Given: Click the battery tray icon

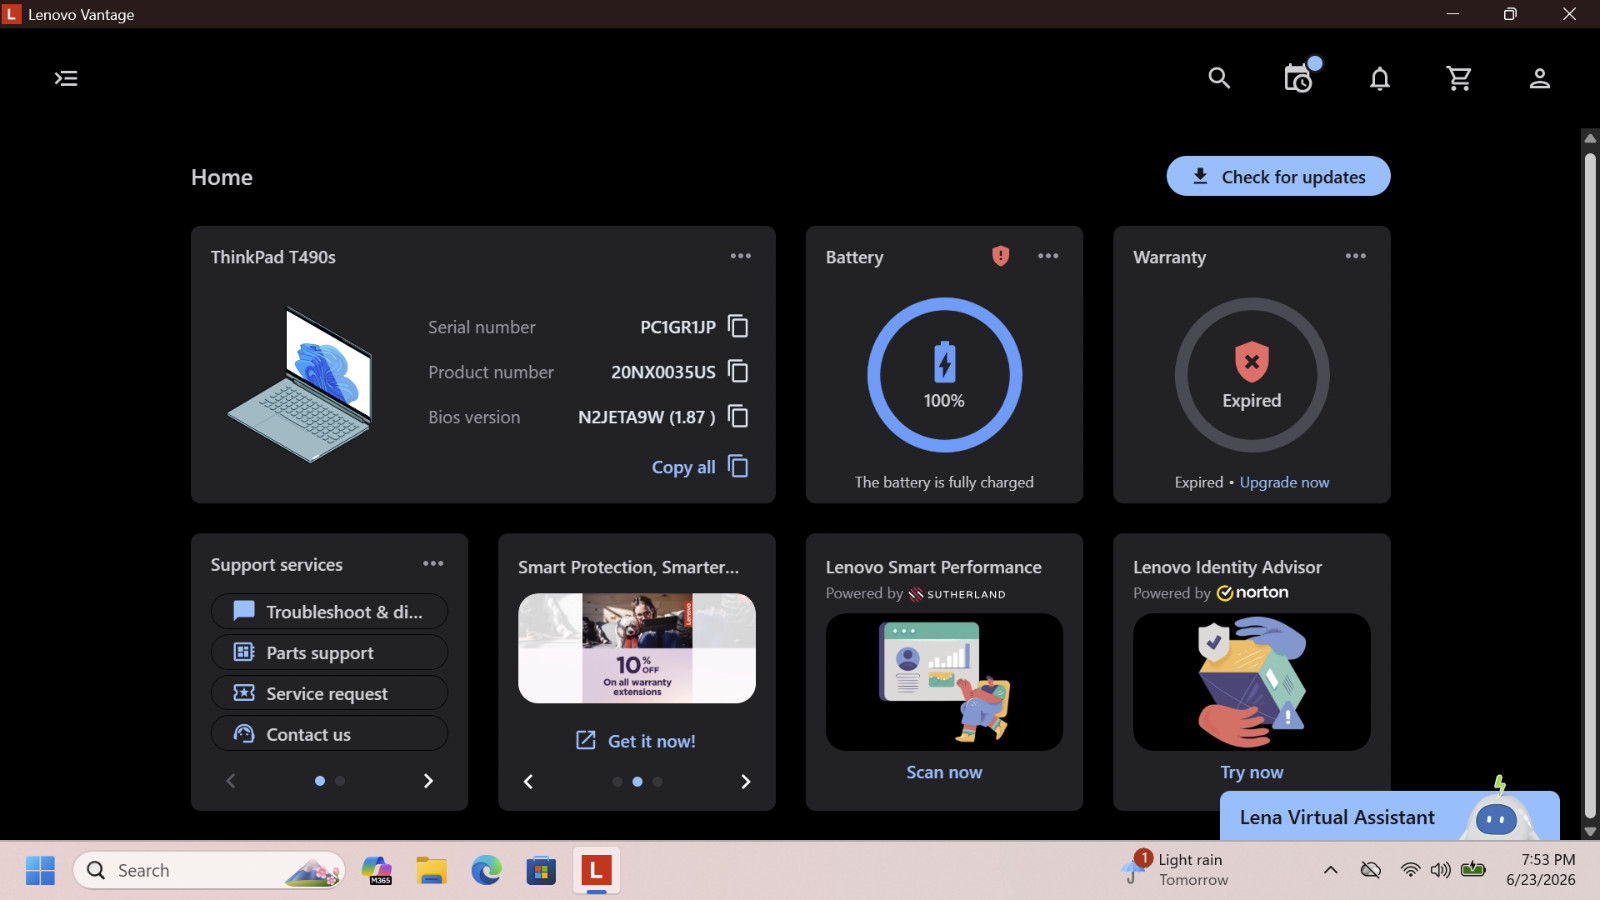Looking at the screenshot, I should click(x=1473, y=870).
